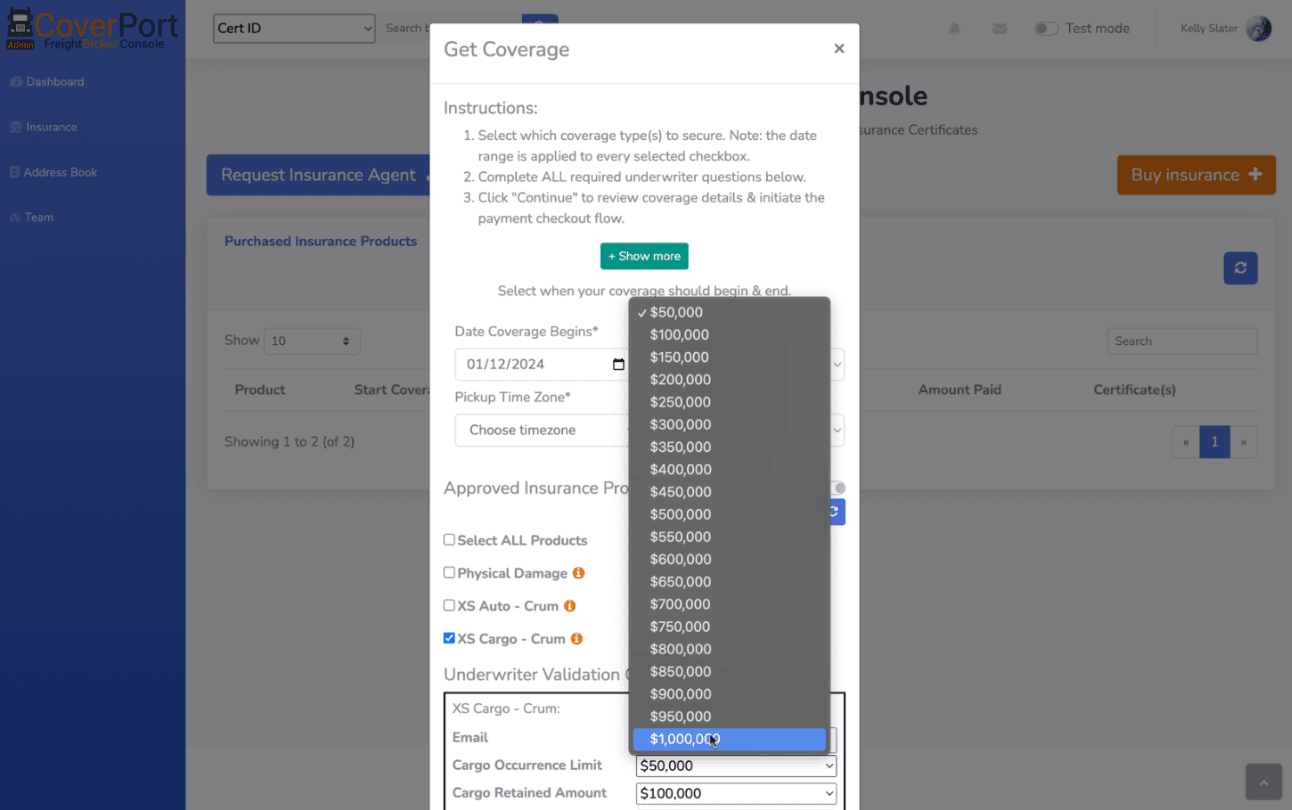
Task: Click the XS Auto - Crum info icon
Action: [570, 606]
